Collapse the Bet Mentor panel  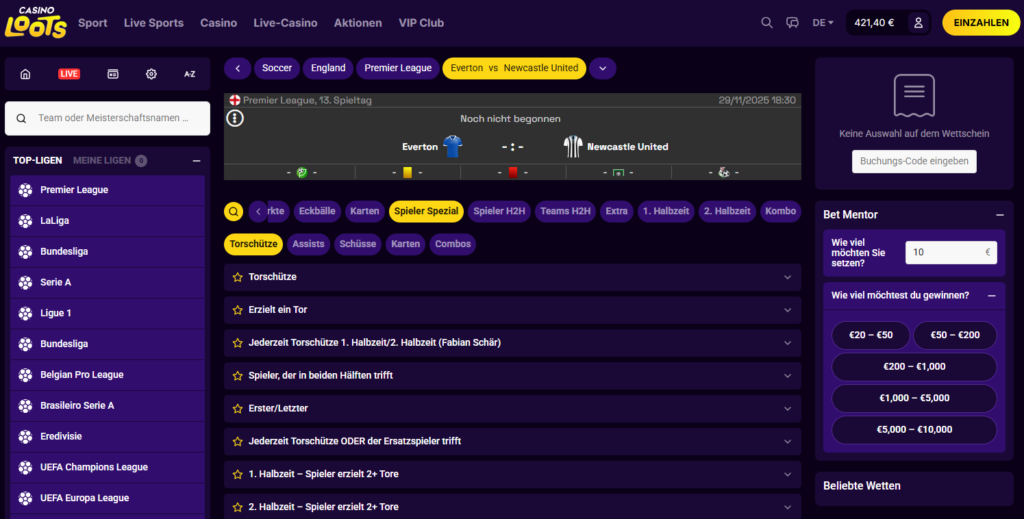[x=1000, y=215]
